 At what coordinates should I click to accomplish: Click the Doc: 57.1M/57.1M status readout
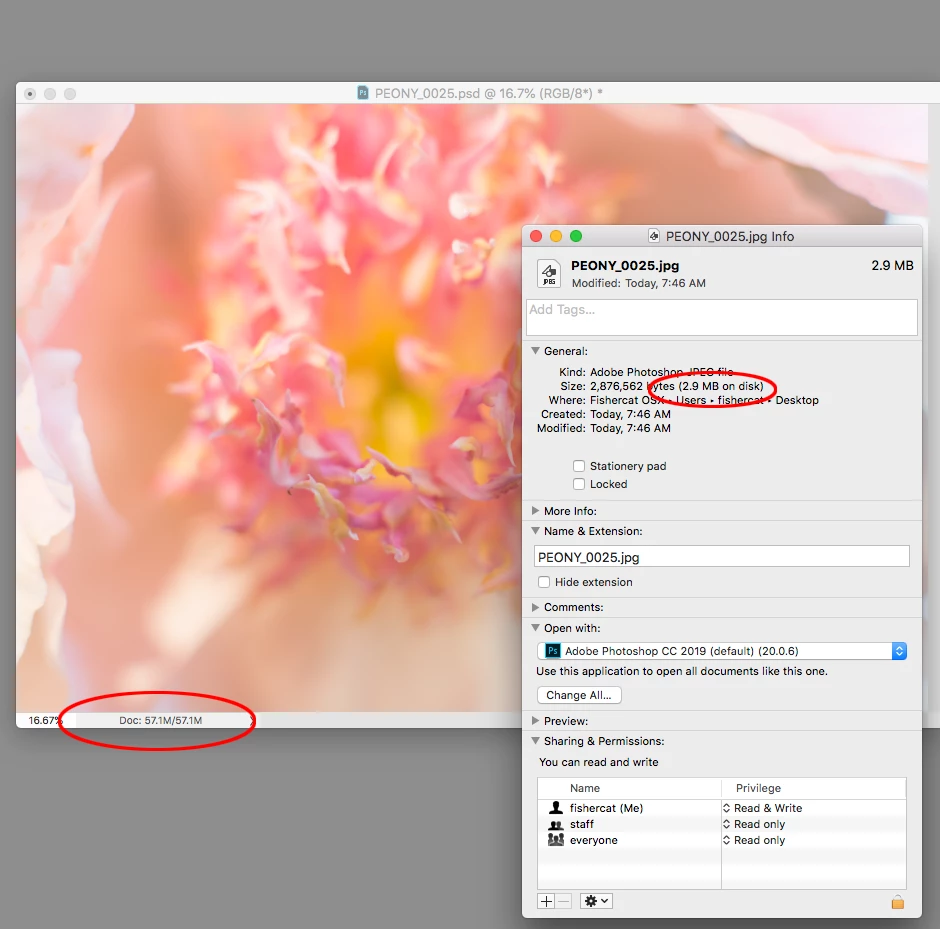[x=160, y=720]
